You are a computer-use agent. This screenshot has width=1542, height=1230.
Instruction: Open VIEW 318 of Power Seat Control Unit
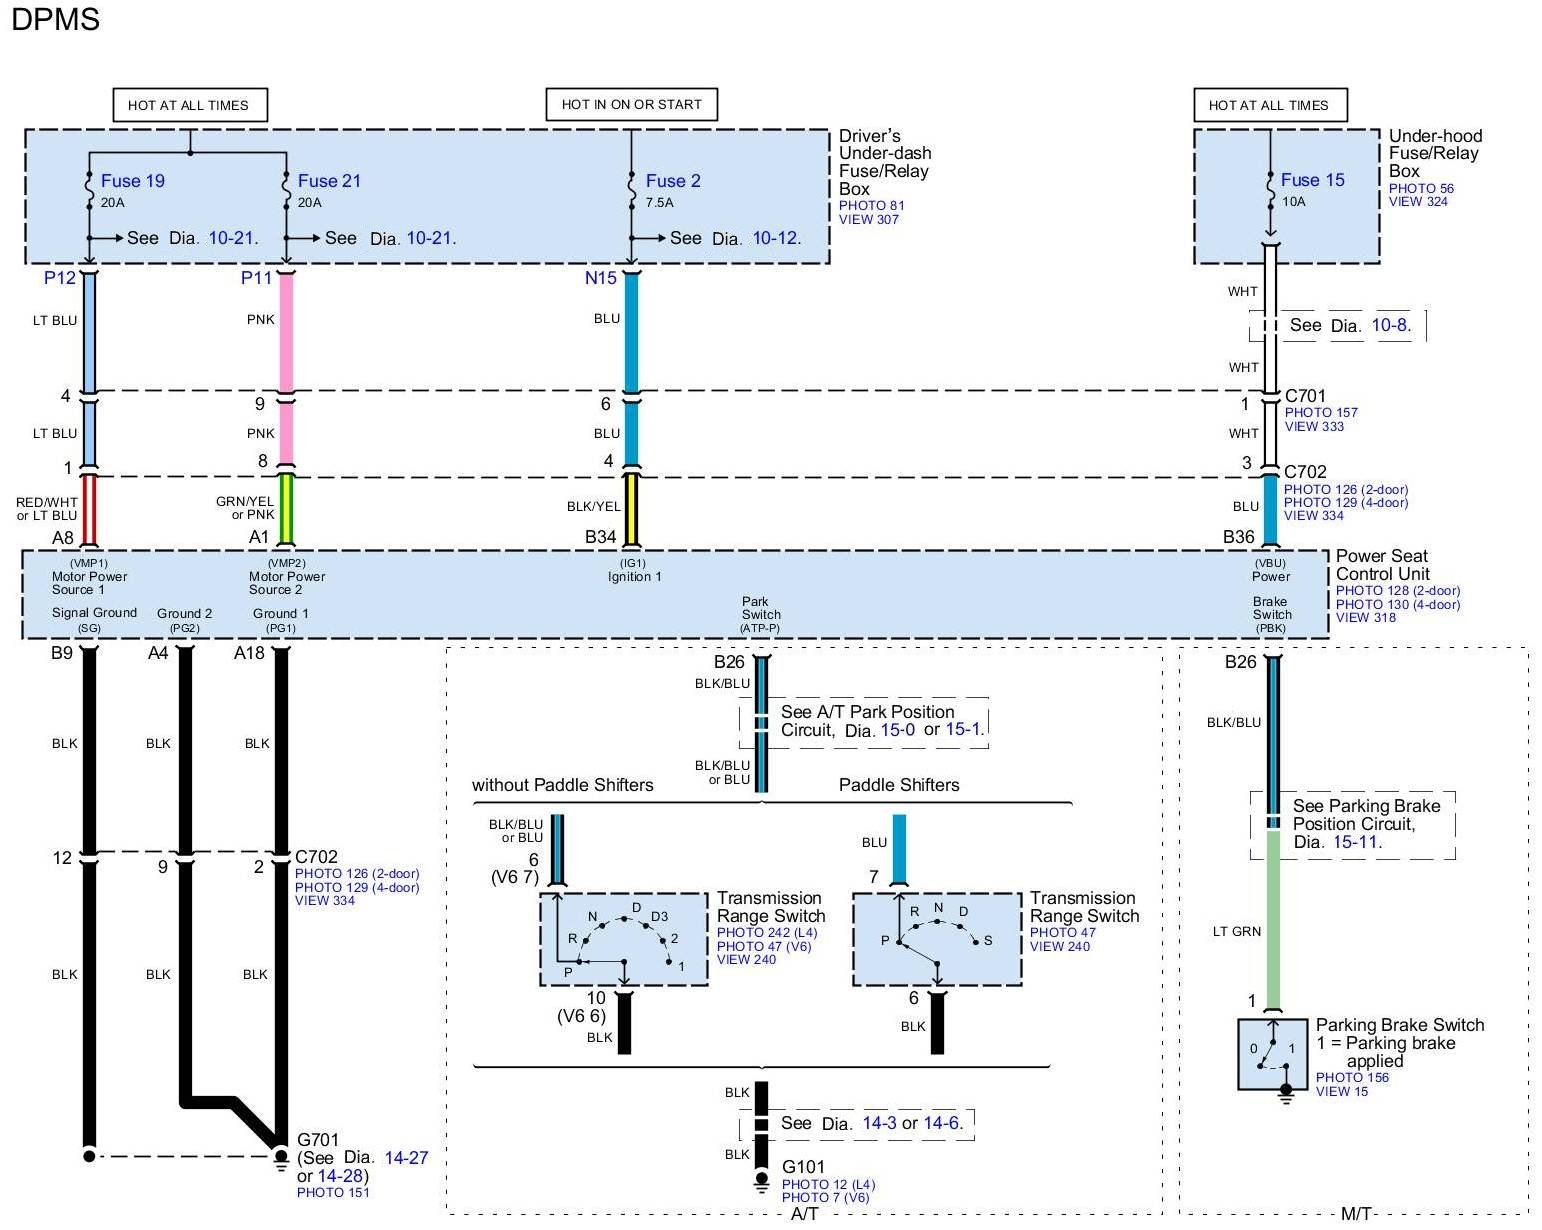point(1366,618)
